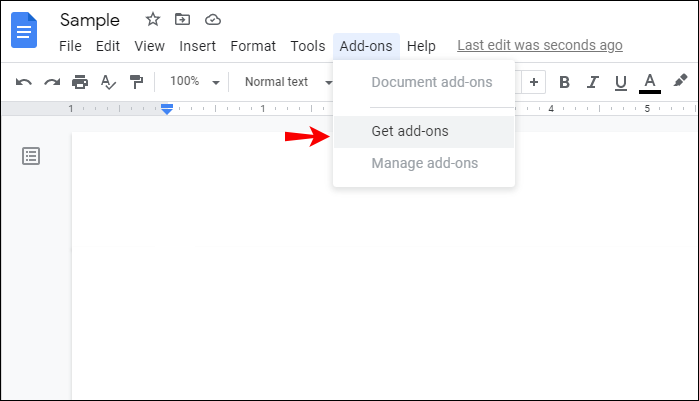This screenshot has height=401, width=699.
Task: Open the 100% zoom dropdown
Action: click(194, 82)
